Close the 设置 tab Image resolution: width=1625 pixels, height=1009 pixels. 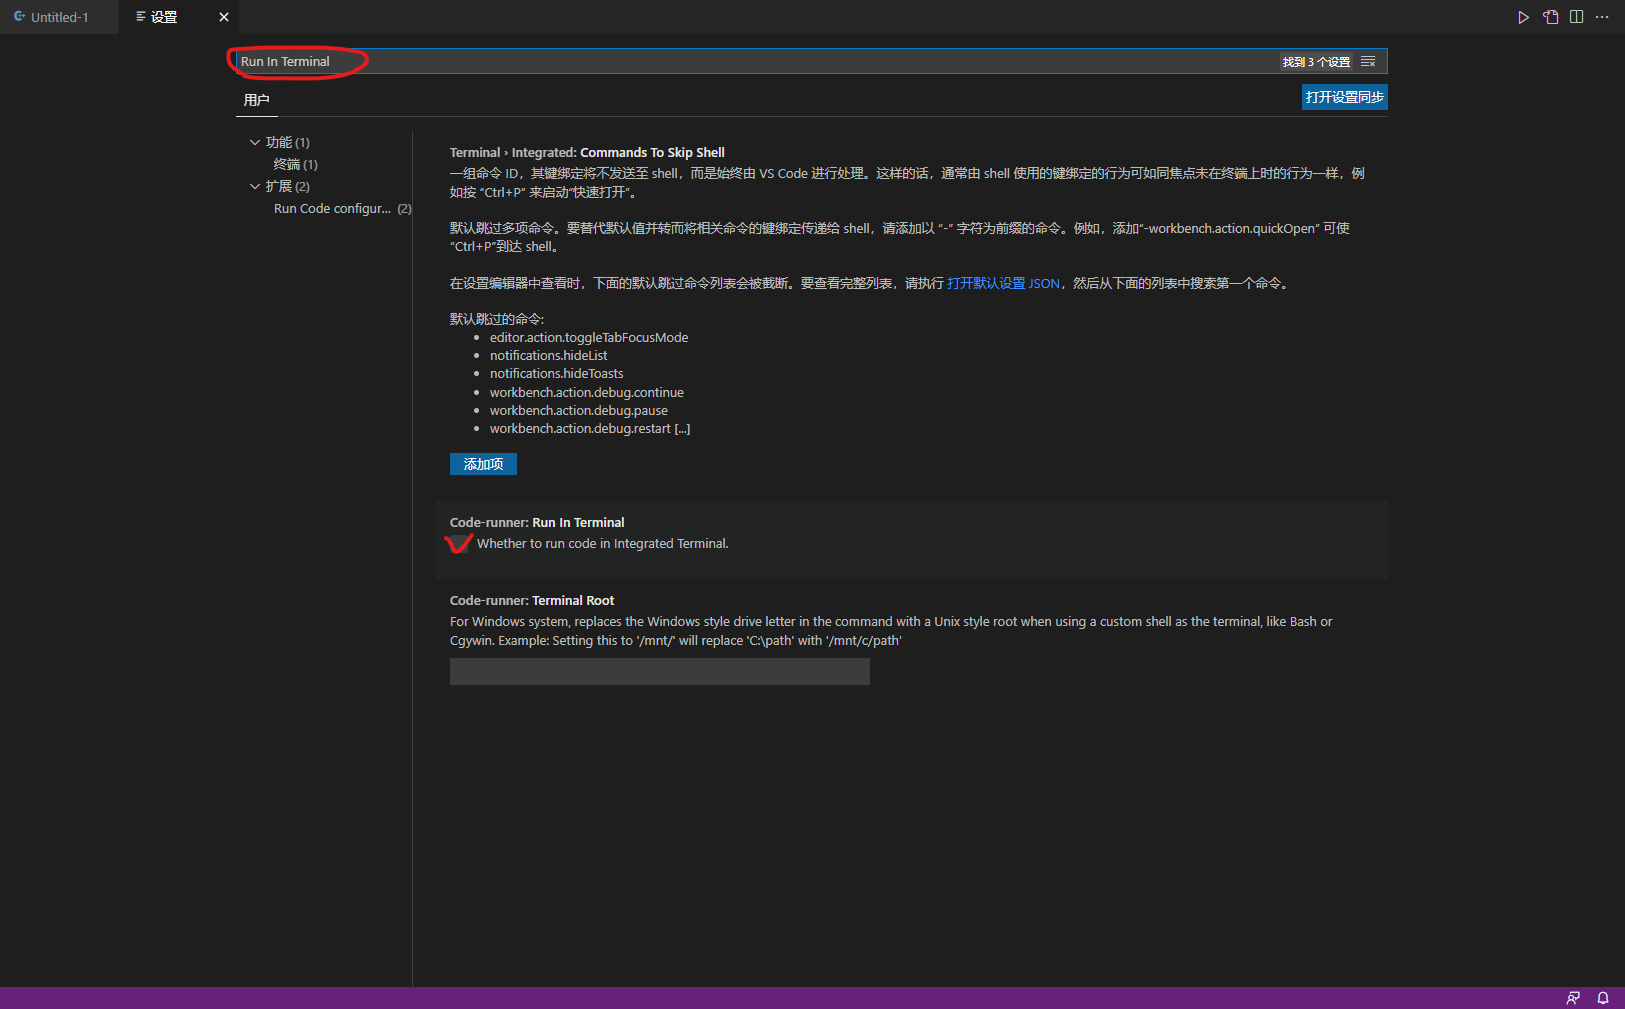224,17
